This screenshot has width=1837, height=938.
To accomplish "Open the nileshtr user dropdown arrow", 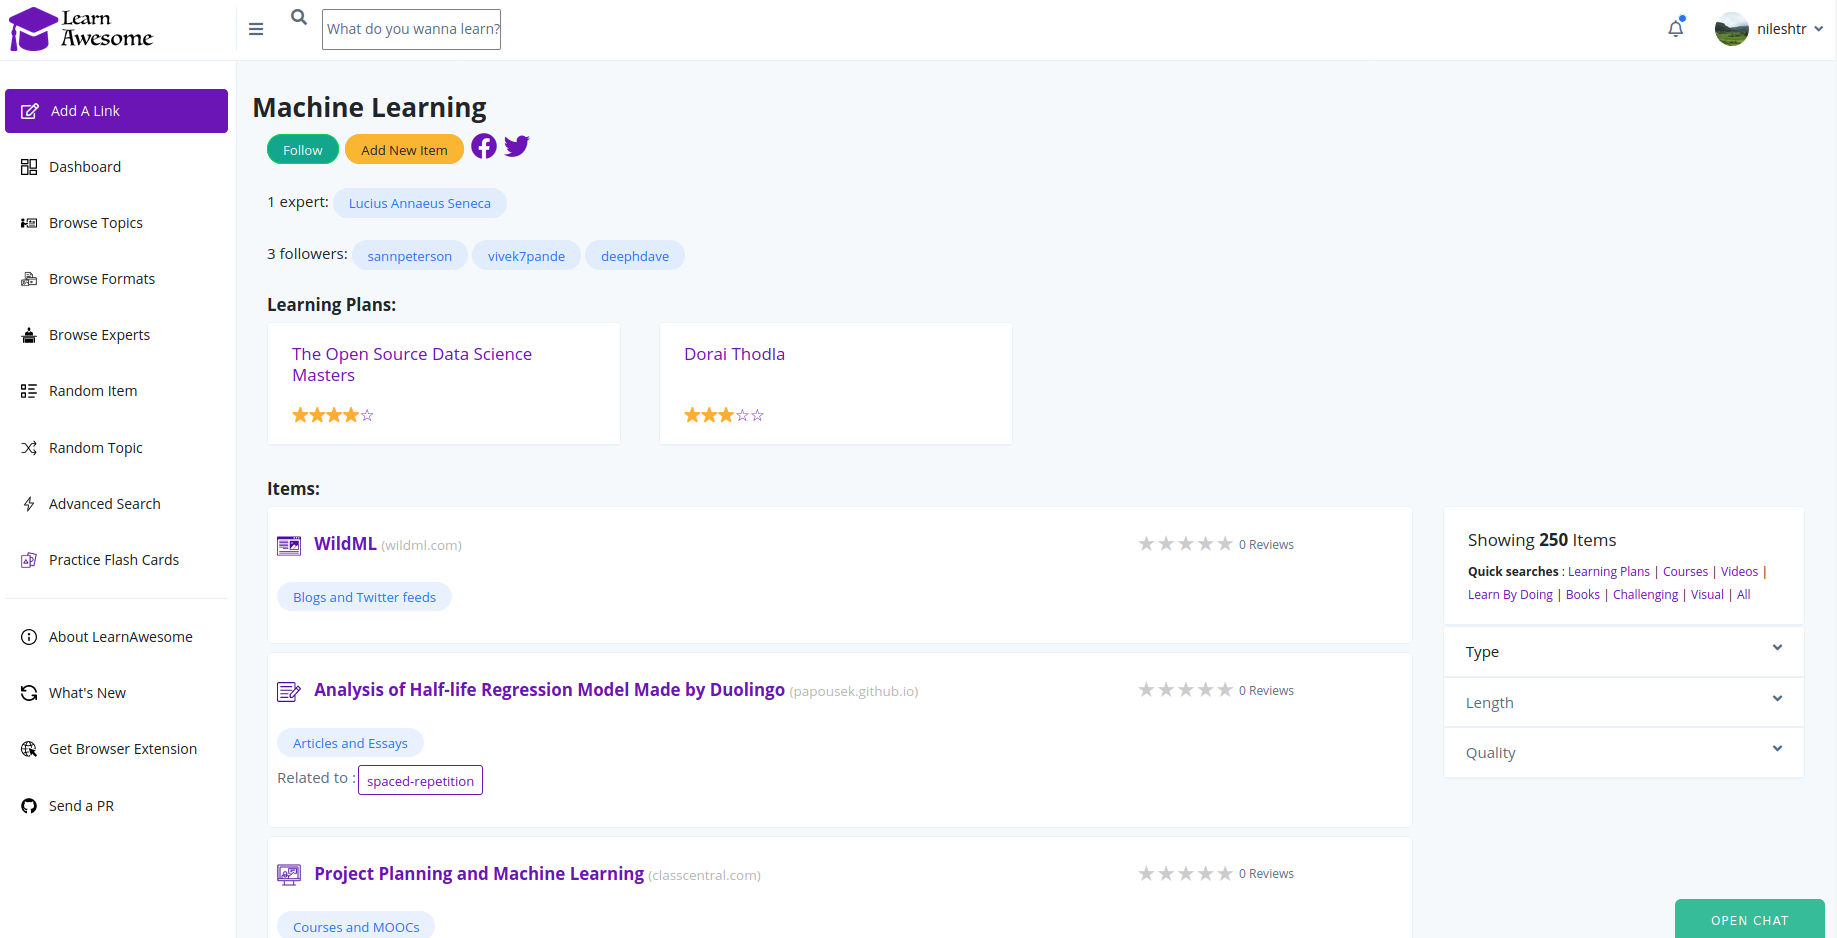I will point(1818,29).
